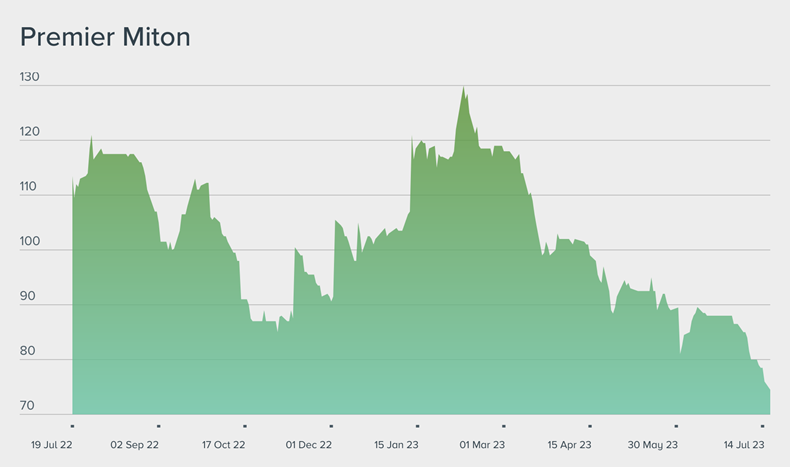Pick the 15 Jan 23 date label

pos(396,445)
